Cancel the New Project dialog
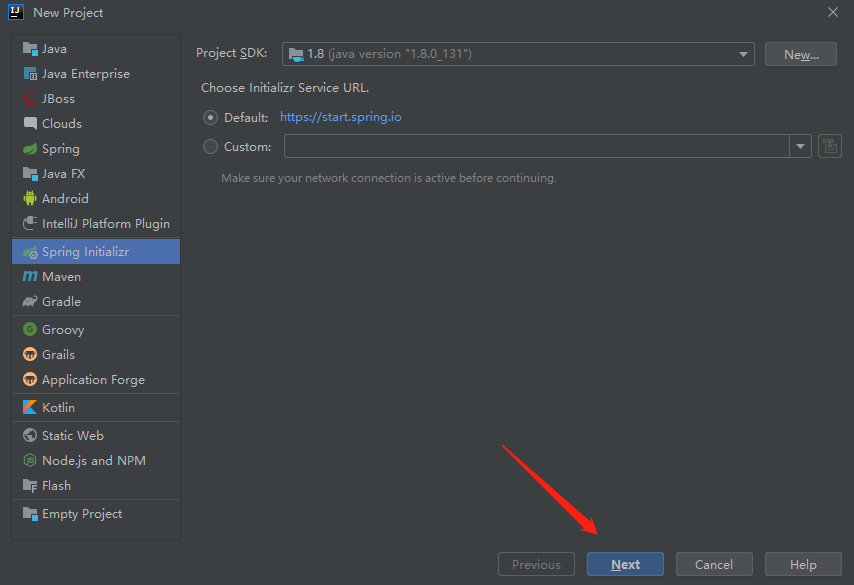The height and width of the screenshot is (585, 854). [713, 564]
